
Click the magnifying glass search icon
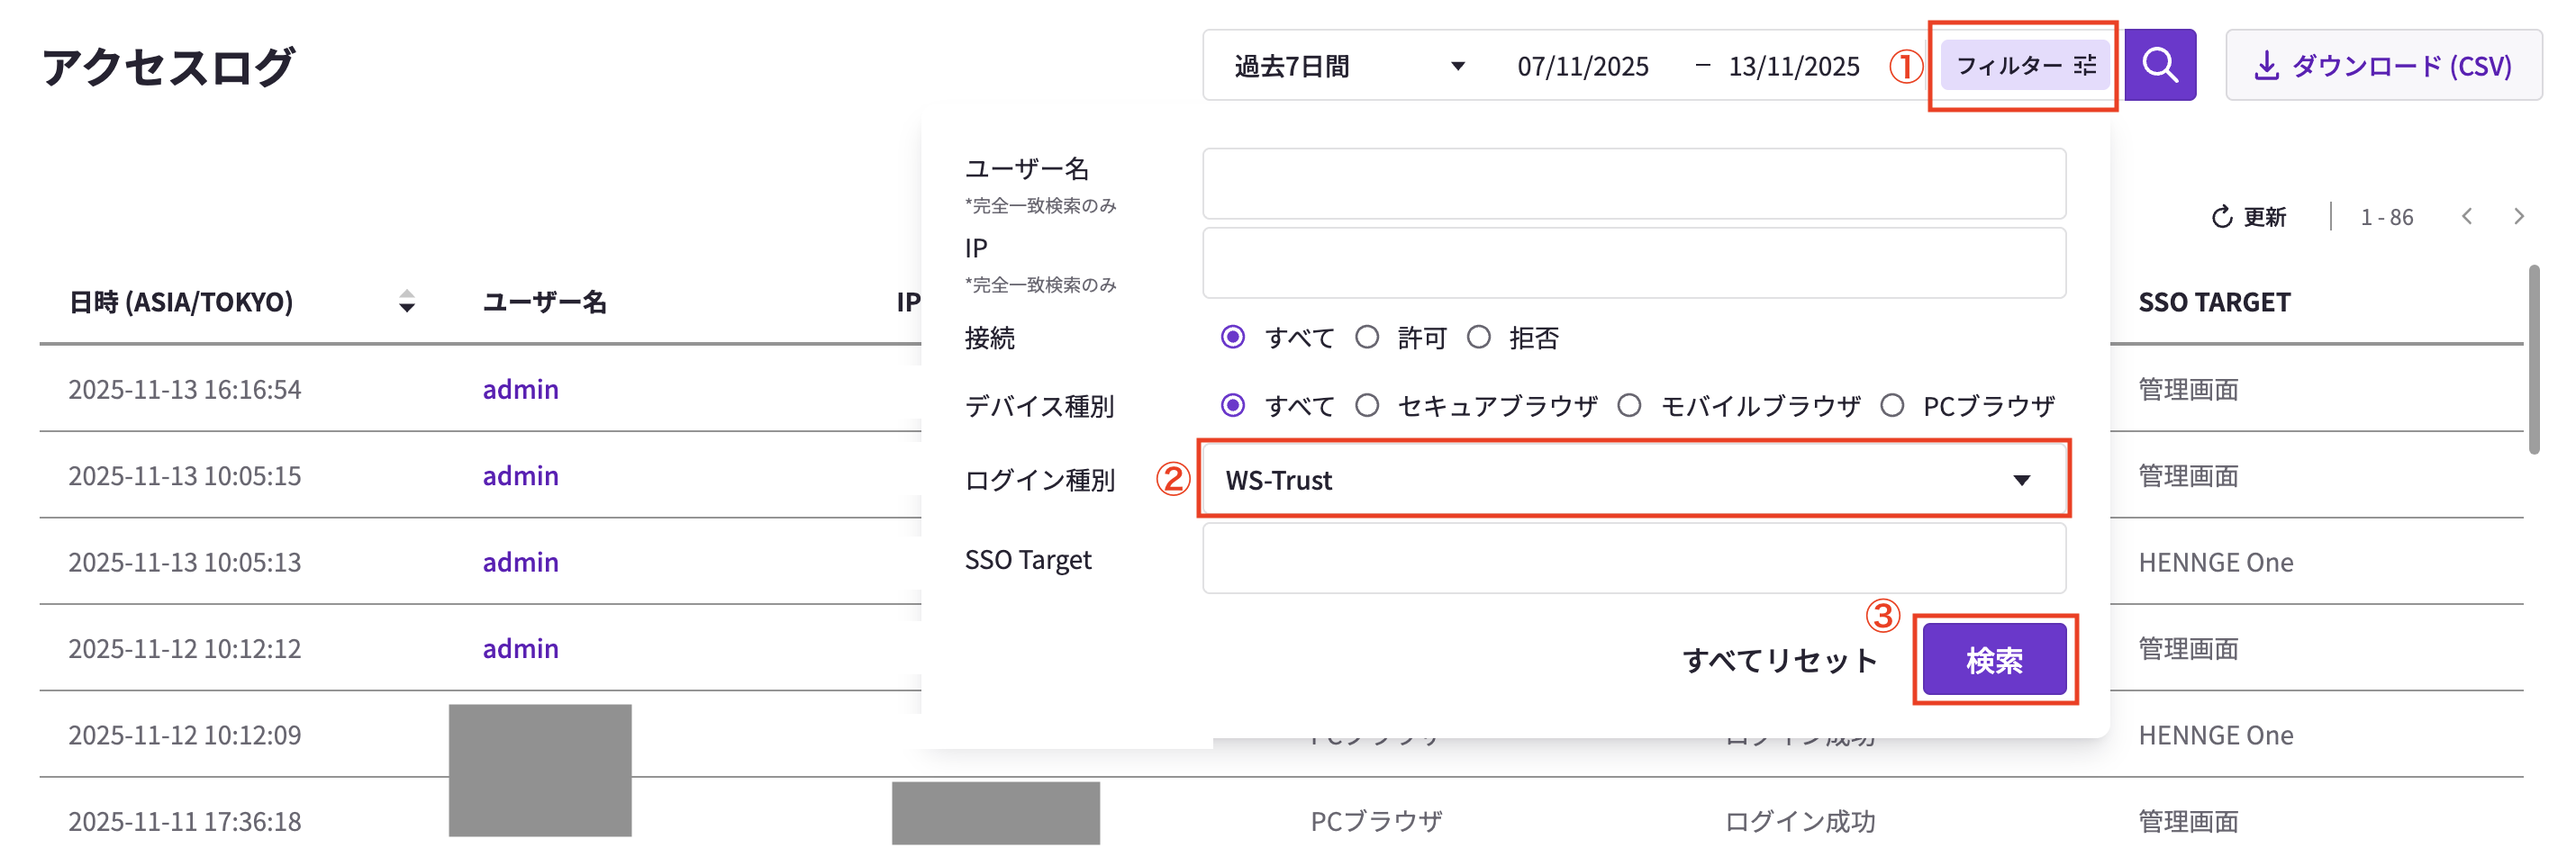2158,65
